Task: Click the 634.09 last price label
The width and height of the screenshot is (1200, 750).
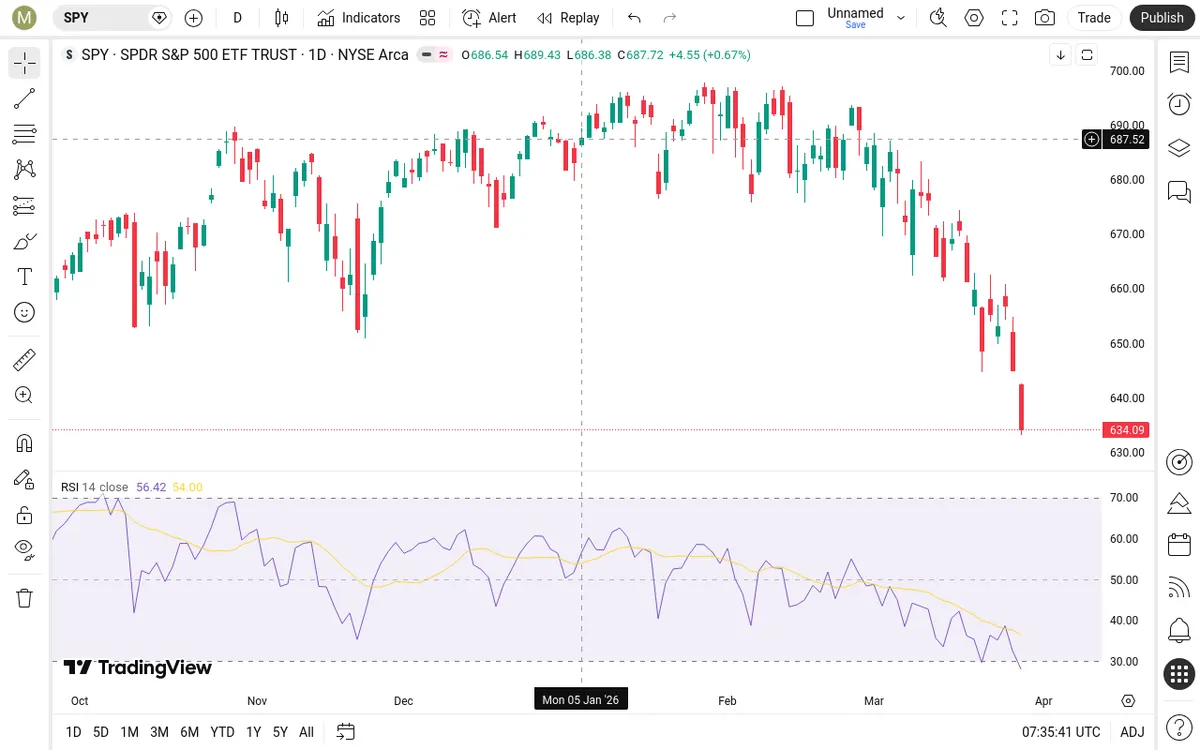Action: tap(1126, 431)
